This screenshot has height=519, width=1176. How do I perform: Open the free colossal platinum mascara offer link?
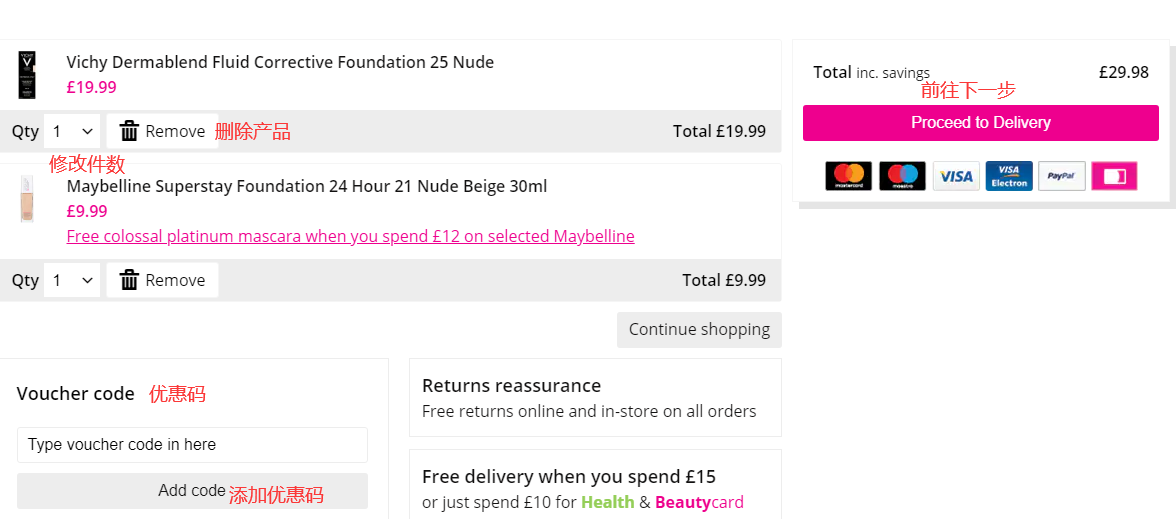[x=350, y=237]
